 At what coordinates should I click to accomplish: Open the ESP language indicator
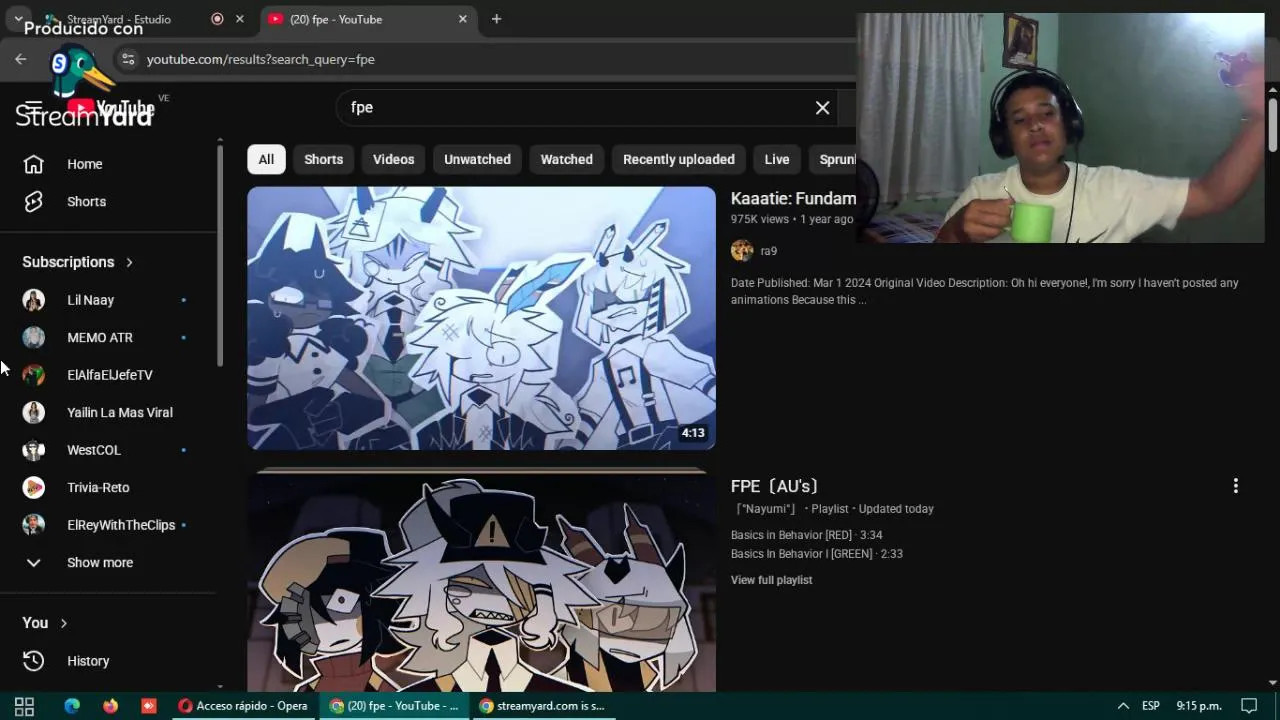pos(1151,706)
